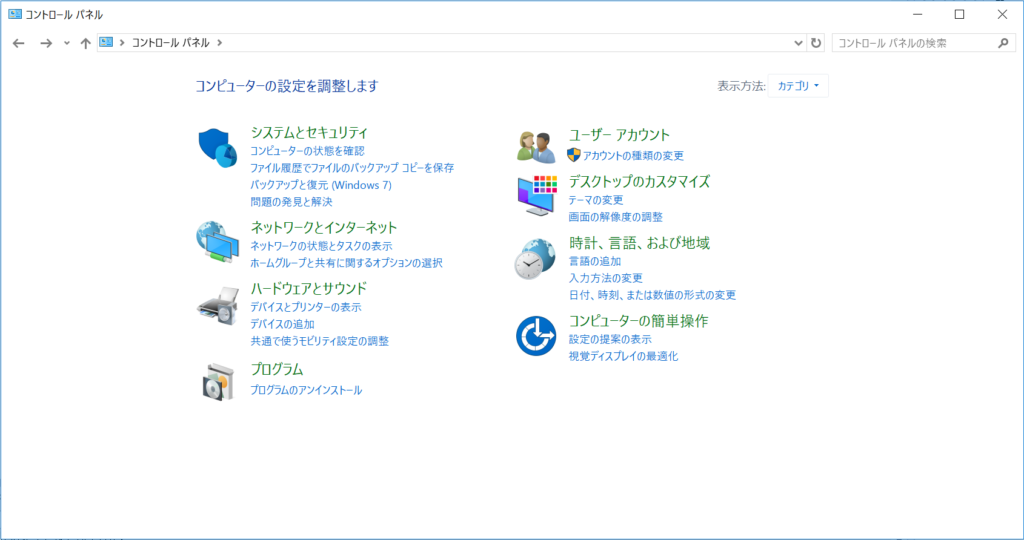
Task: Click 入力方法の変更 link
Action: pos(605,278)
